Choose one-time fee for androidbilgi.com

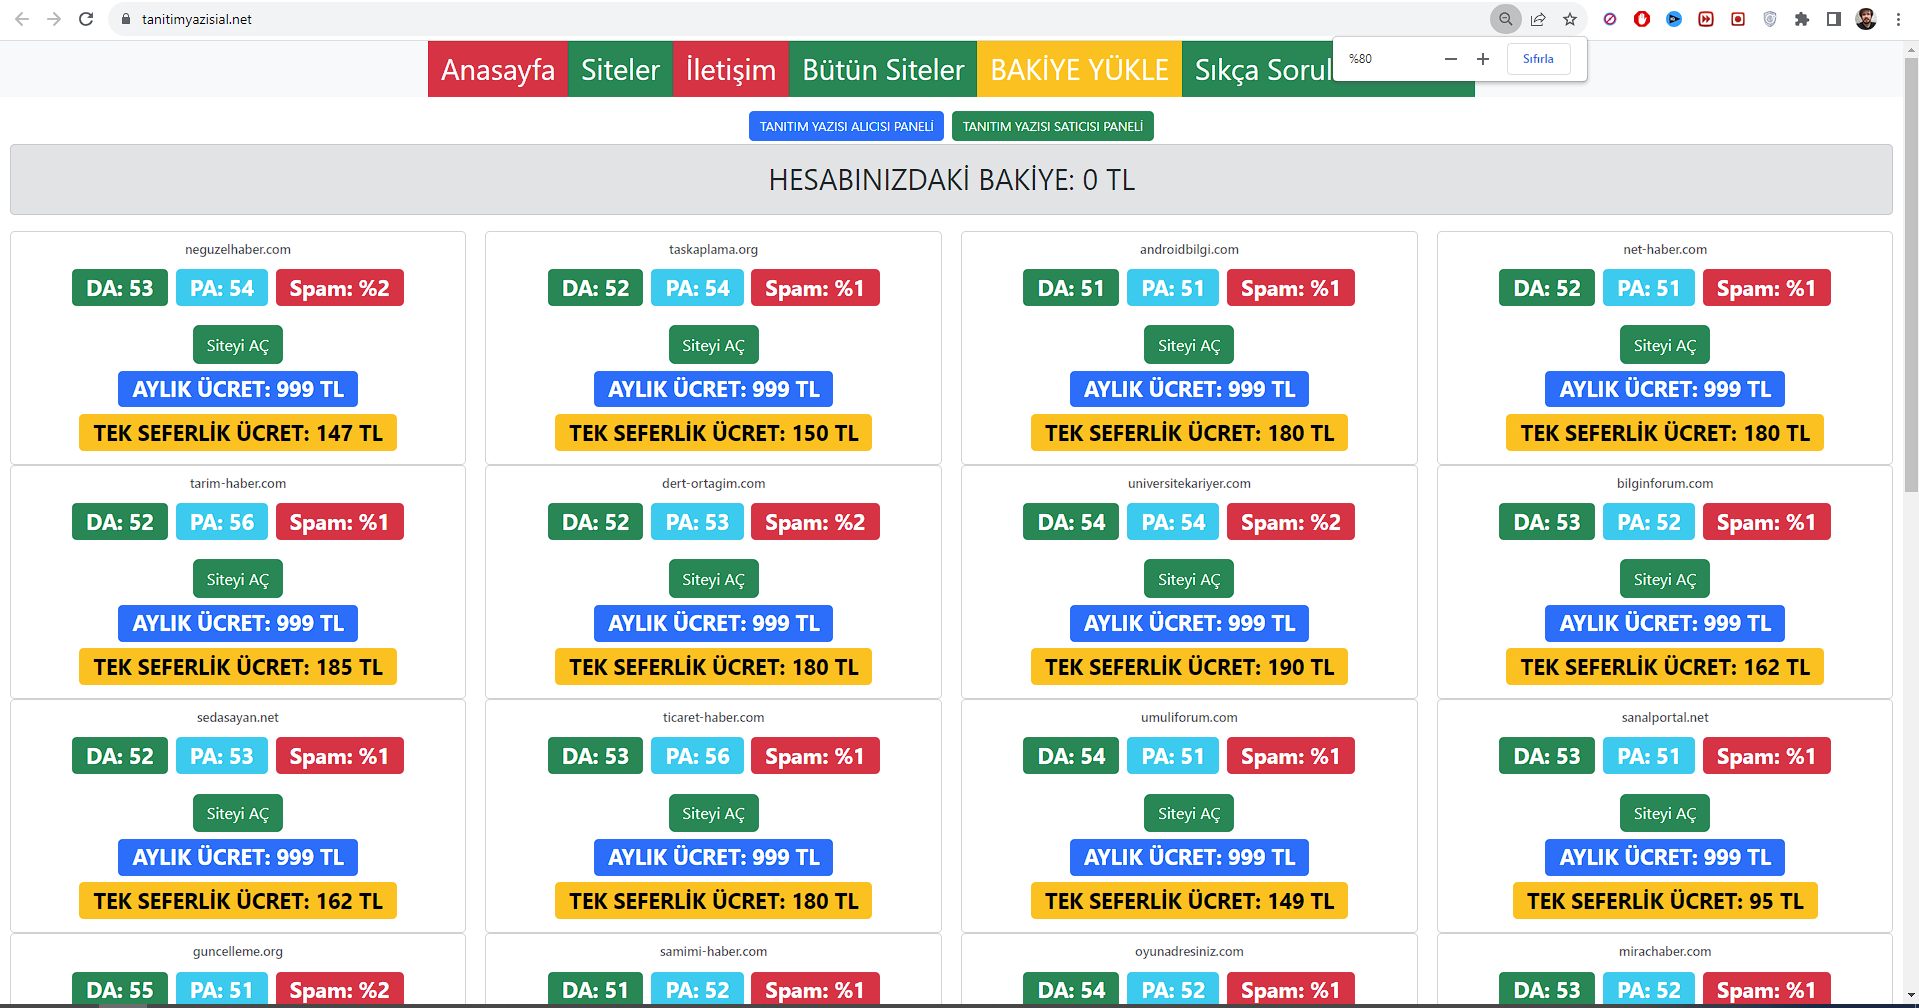click(x=1189, y=433)
